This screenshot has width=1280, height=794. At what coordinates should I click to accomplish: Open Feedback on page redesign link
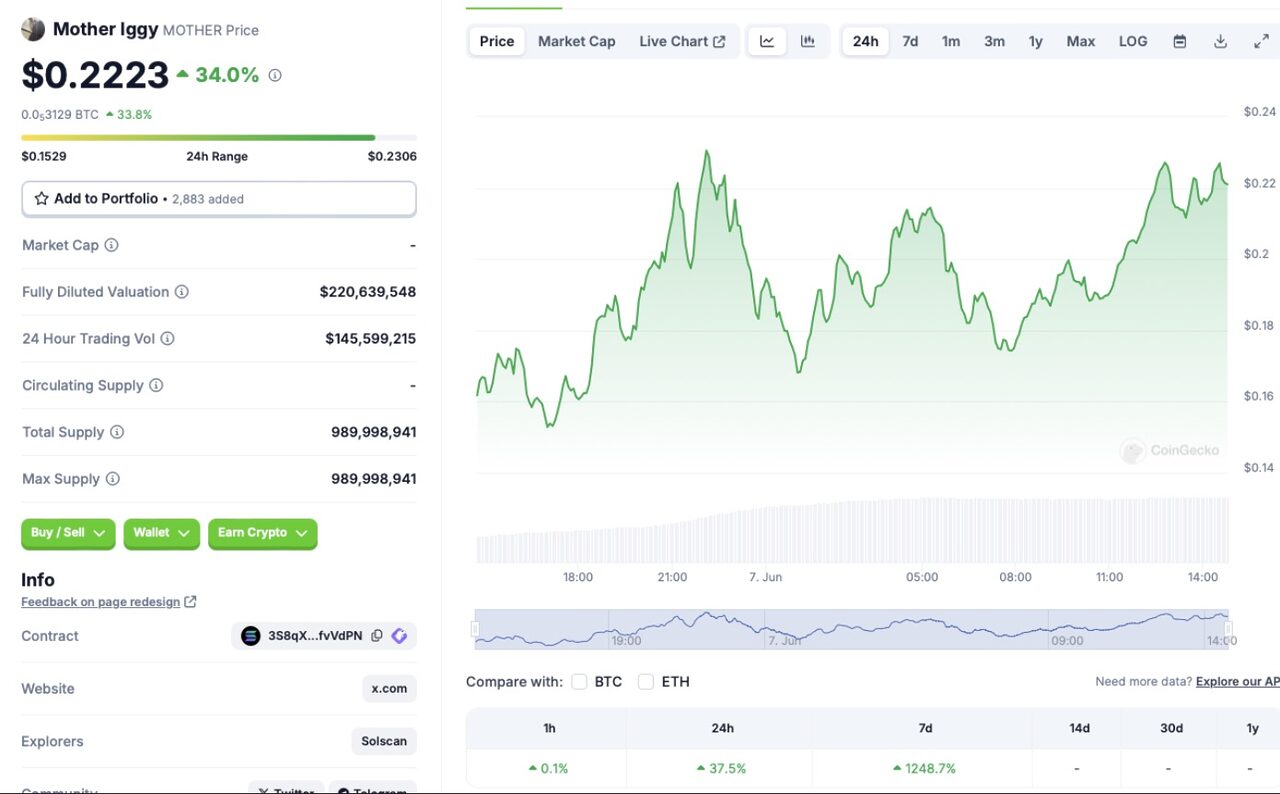(101, 602)
